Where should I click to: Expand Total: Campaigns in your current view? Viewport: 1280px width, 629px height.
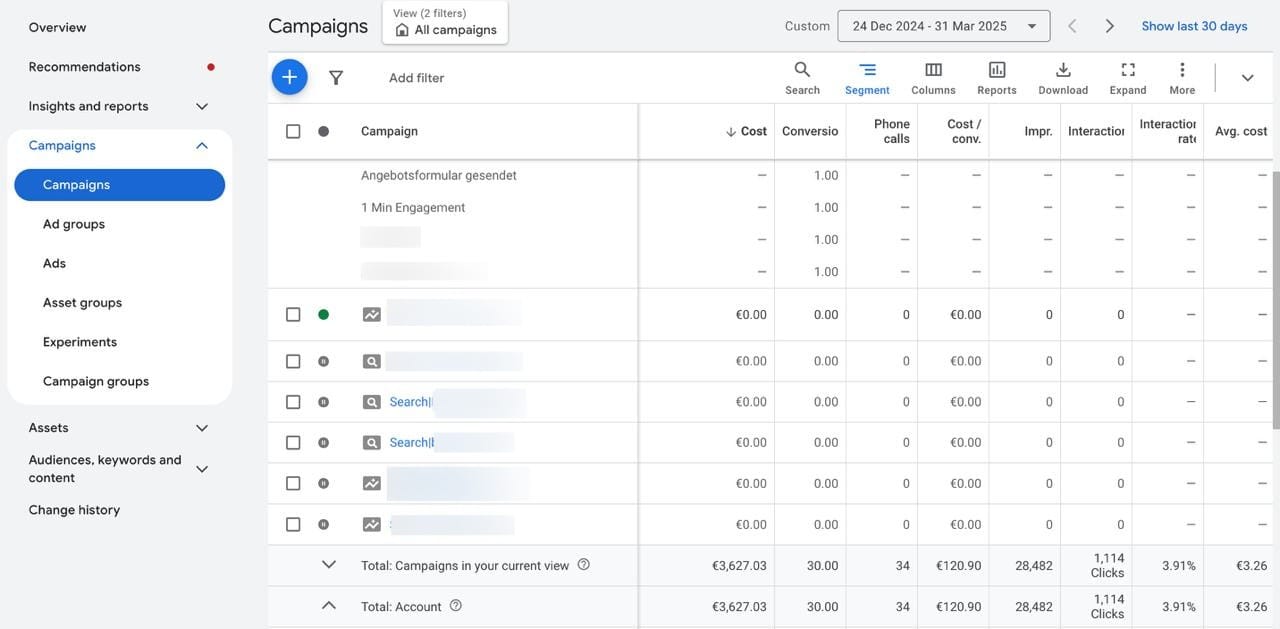point(329,565)
